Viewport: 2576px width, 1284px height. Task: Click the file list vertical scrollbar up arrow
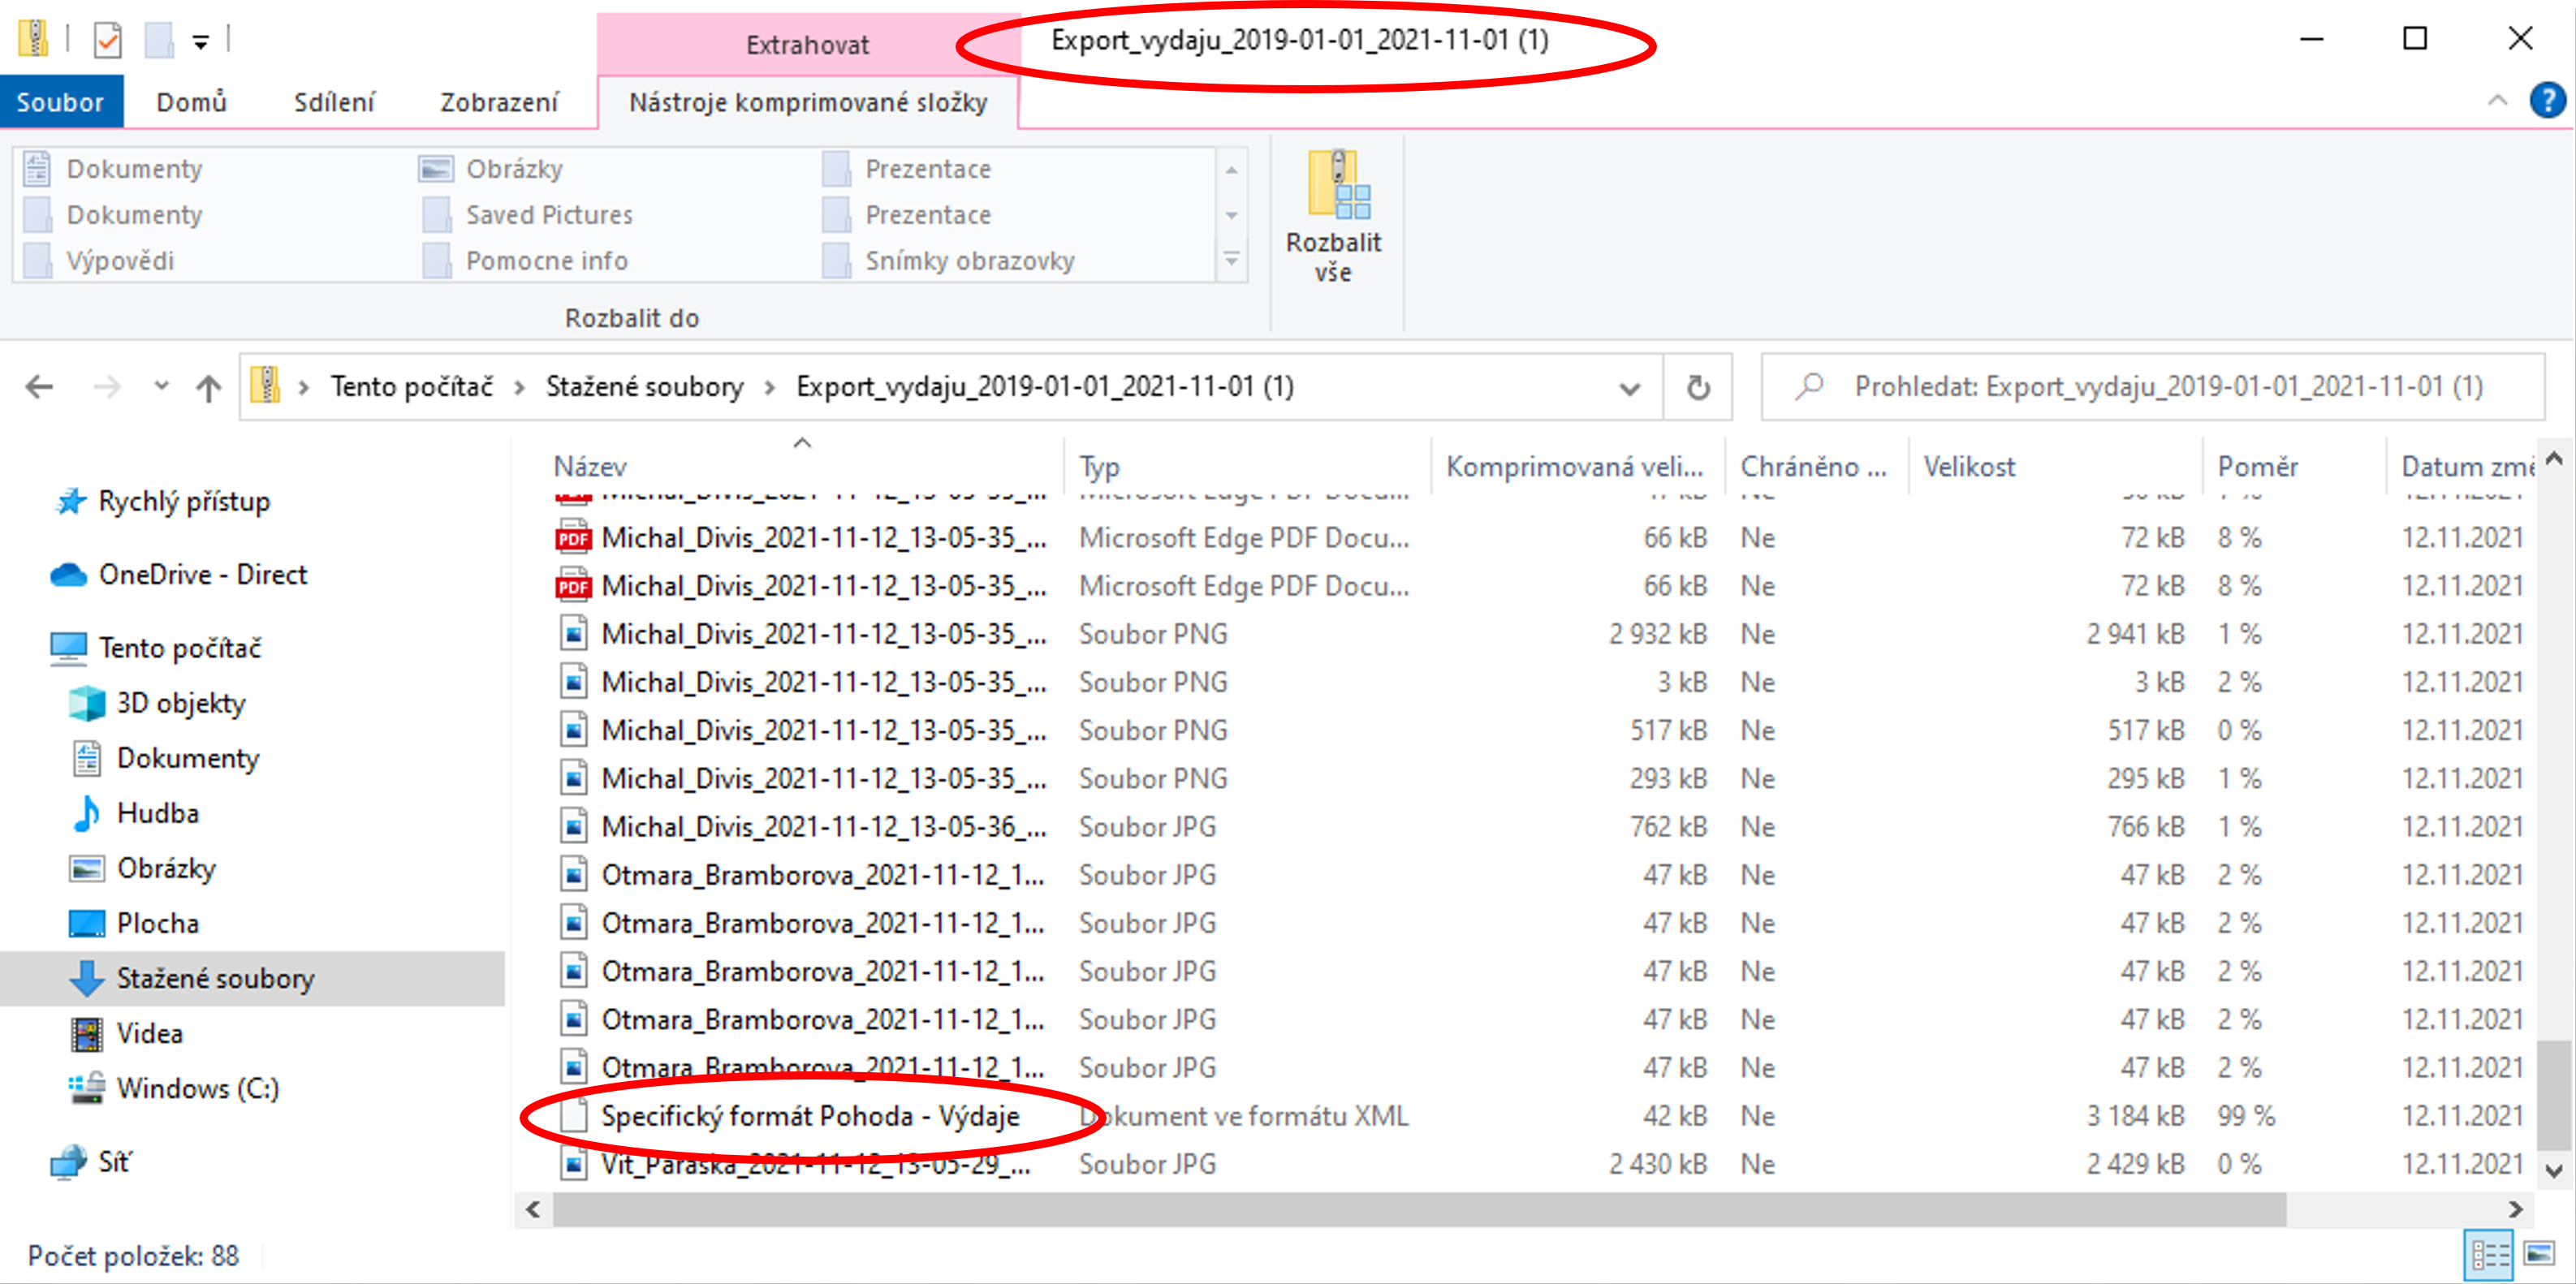tap(2554, 459)
